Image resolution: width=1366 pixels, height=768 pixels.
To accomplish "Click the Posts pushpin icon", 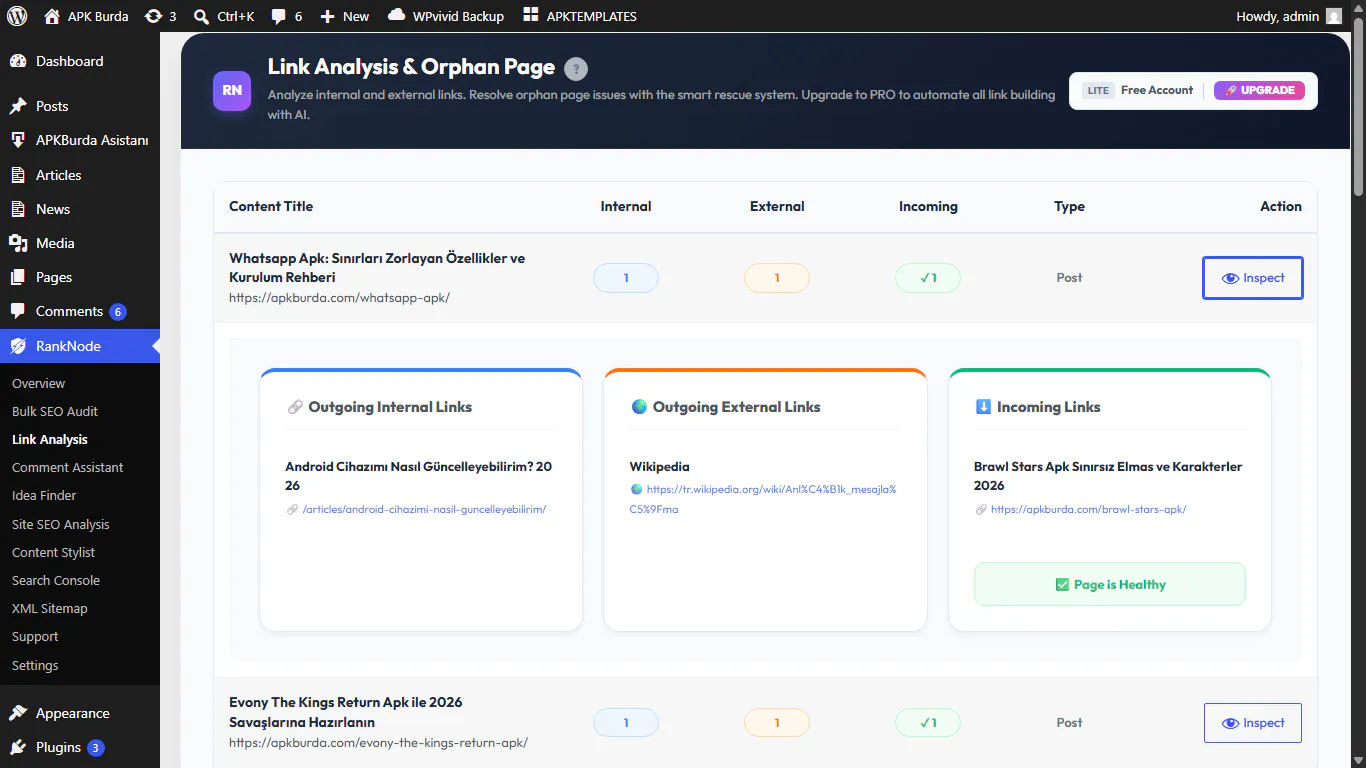I will [x=18, y=106].
